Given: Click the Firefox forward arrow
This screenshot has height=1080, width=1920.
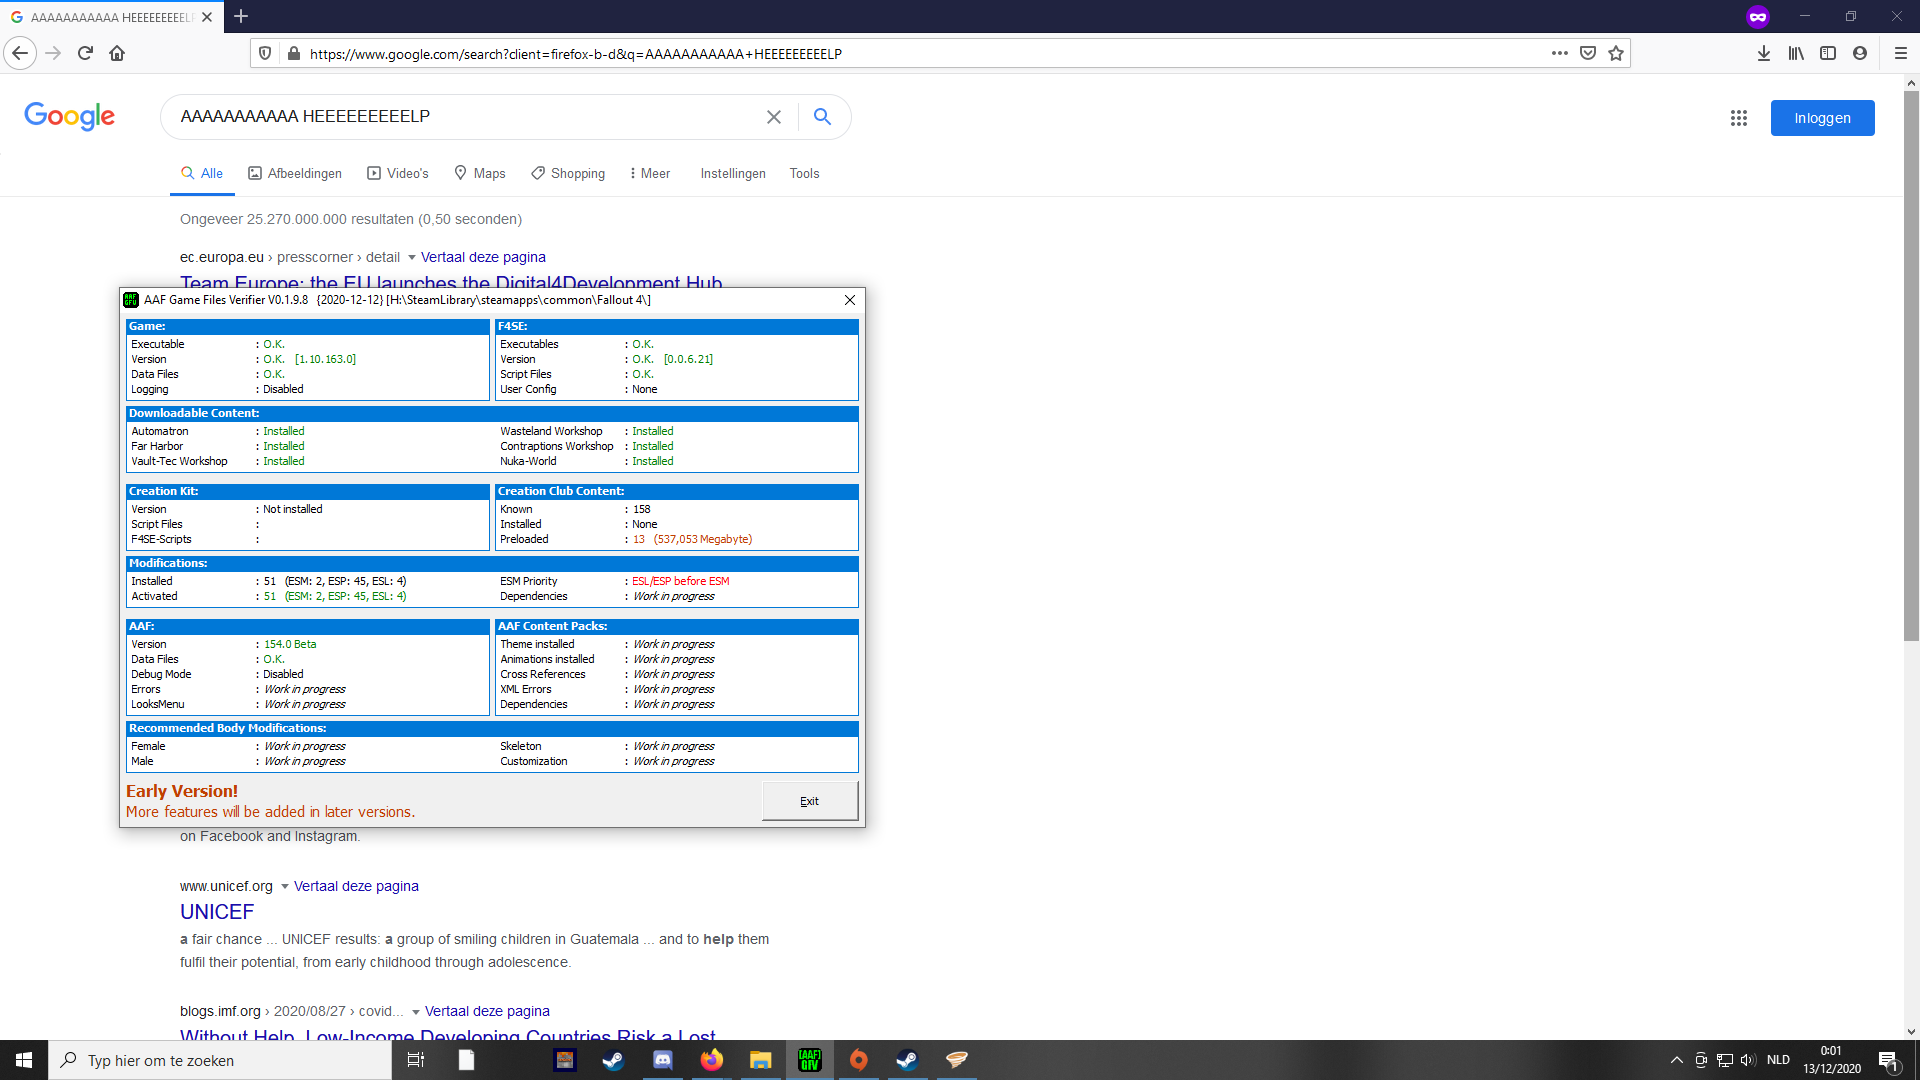Looking at the screenshot, I should (54, 53).
